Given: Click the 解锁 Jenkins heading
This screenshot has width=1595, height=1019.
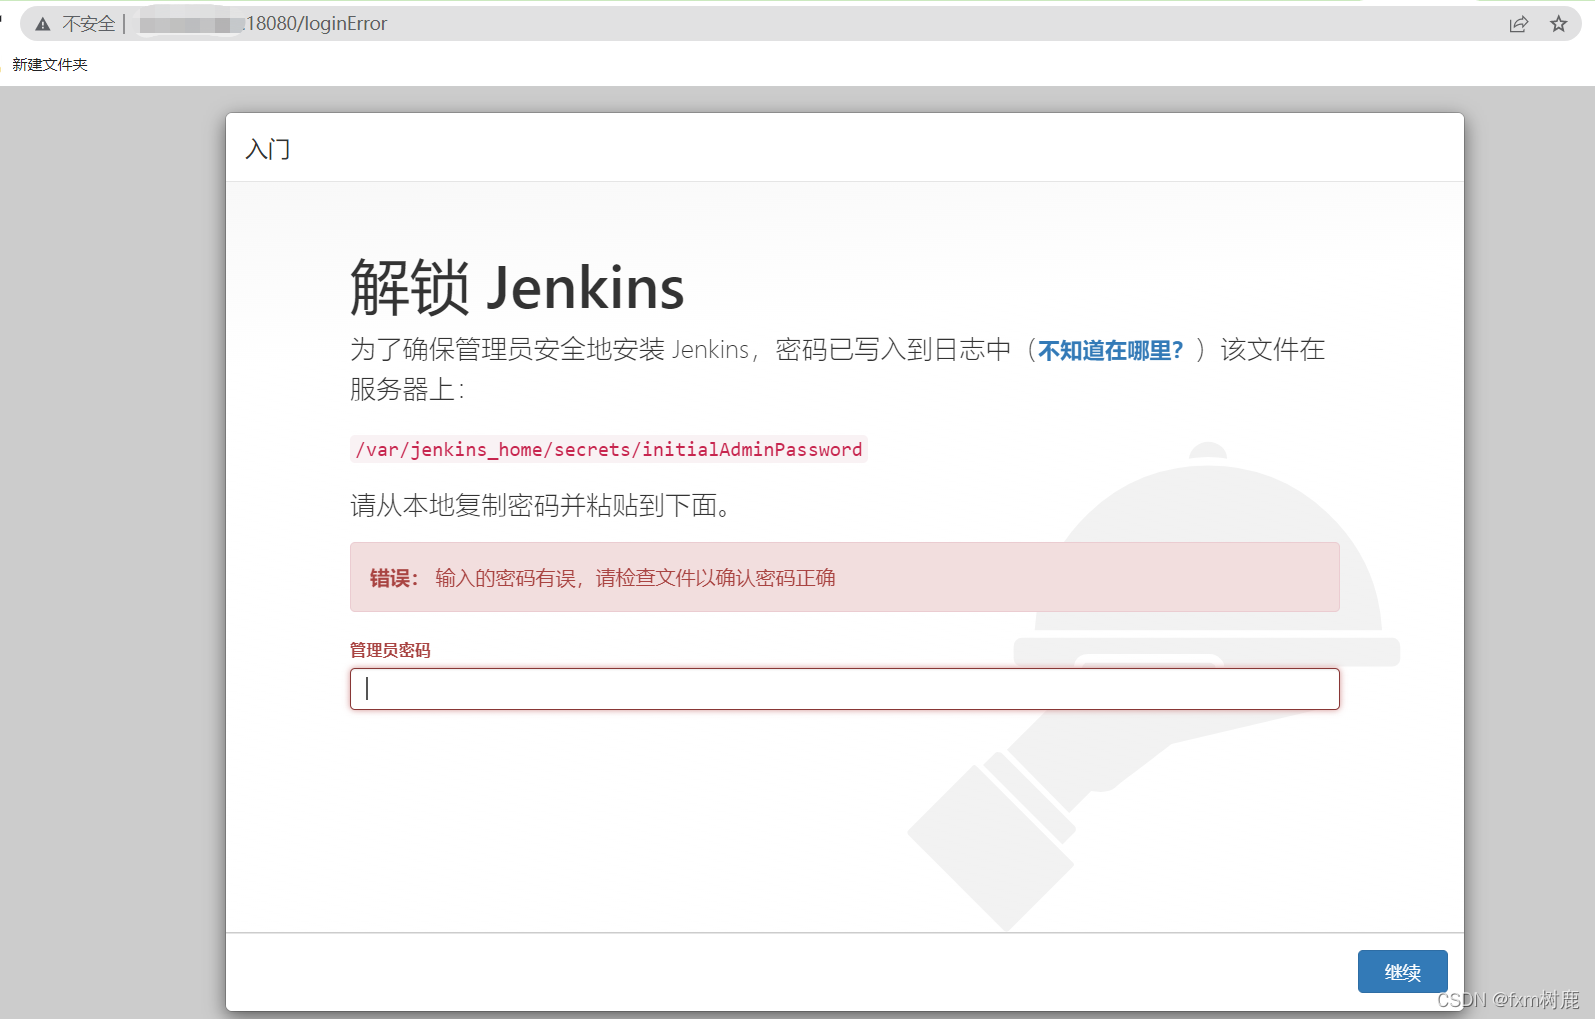Looking at the screenshot, I should [x=516, y=288].
